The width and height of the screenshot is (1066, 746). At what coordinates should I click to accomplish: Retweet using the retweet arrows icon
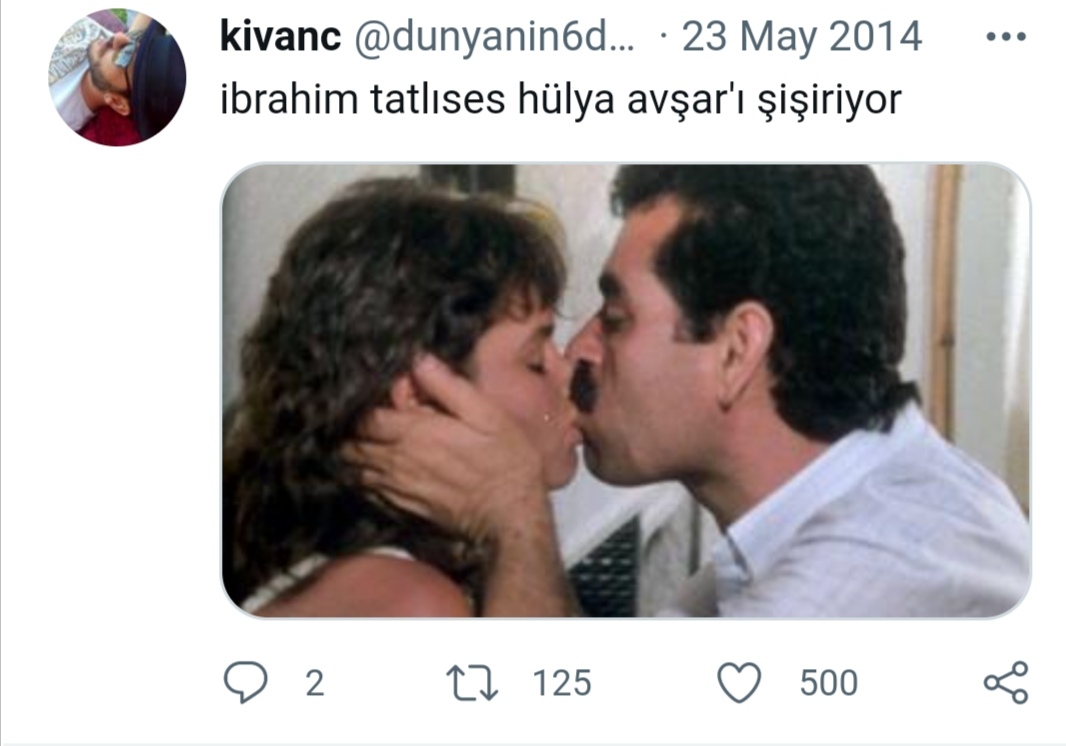(x=472, y=683)
